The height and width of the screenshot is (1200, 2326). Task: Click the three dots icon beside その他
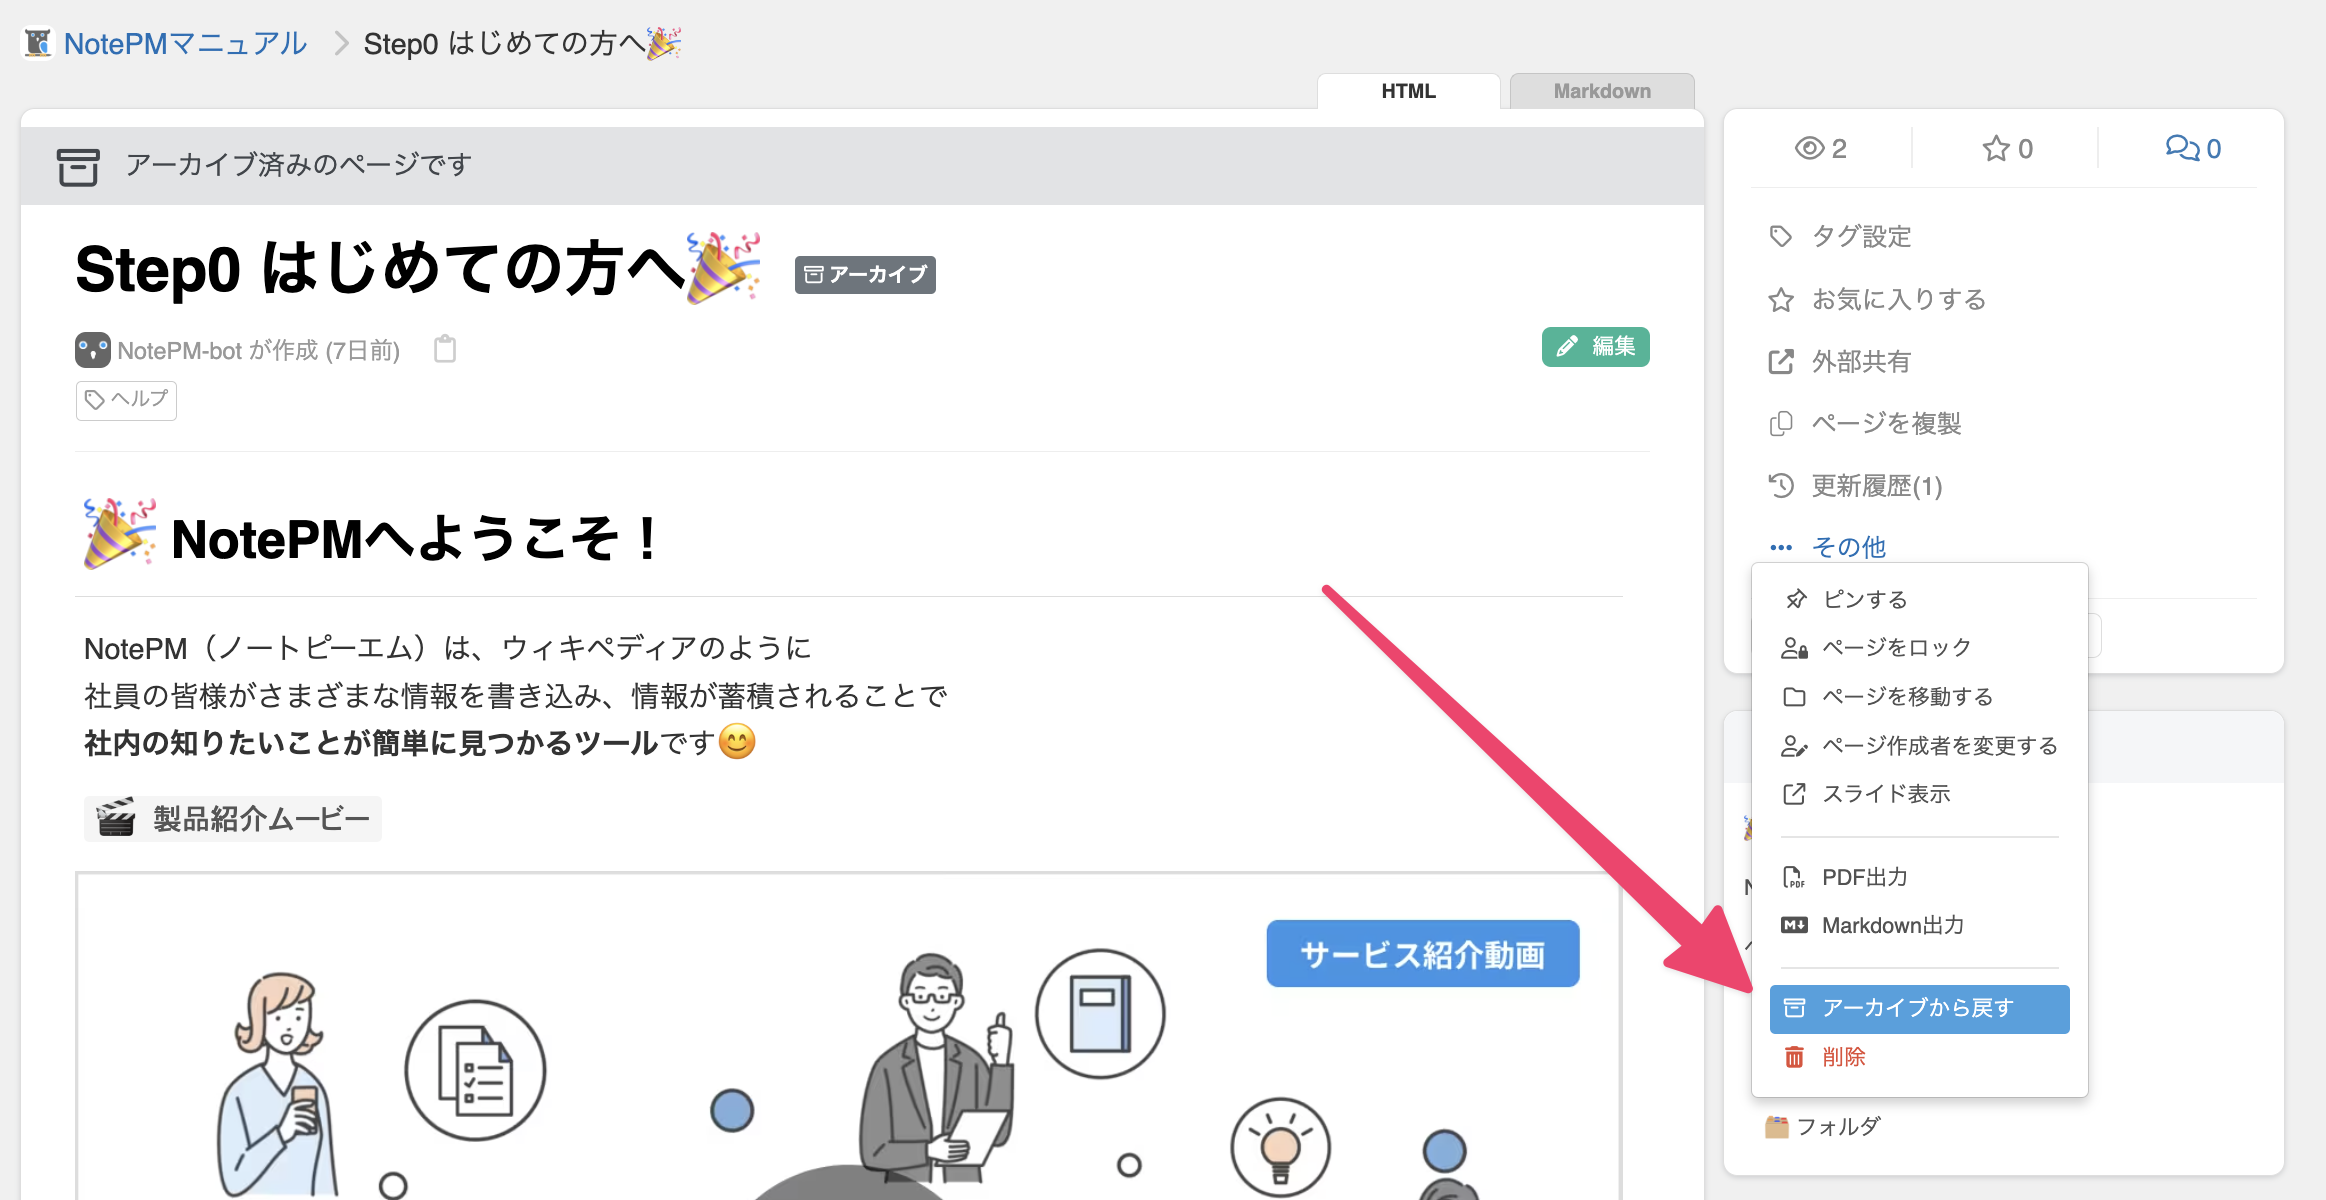[1780, 547]
